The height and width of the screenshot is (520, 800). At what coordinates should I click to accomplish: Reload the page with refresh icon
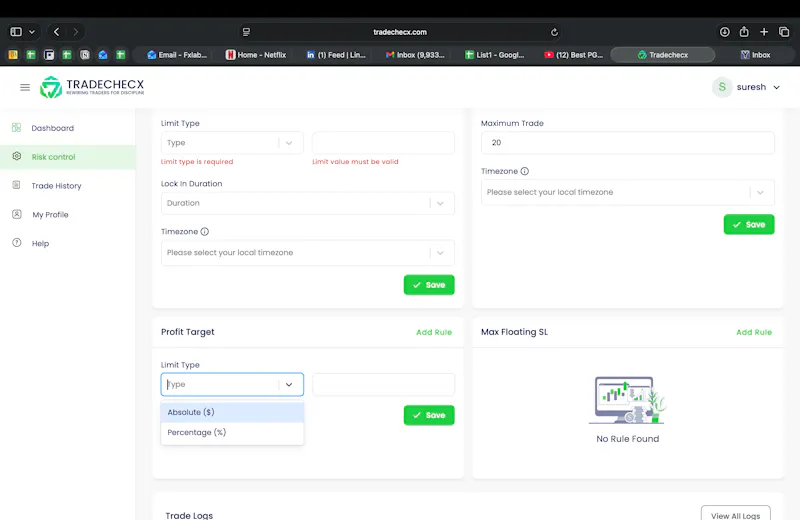(x=554, y=32)
